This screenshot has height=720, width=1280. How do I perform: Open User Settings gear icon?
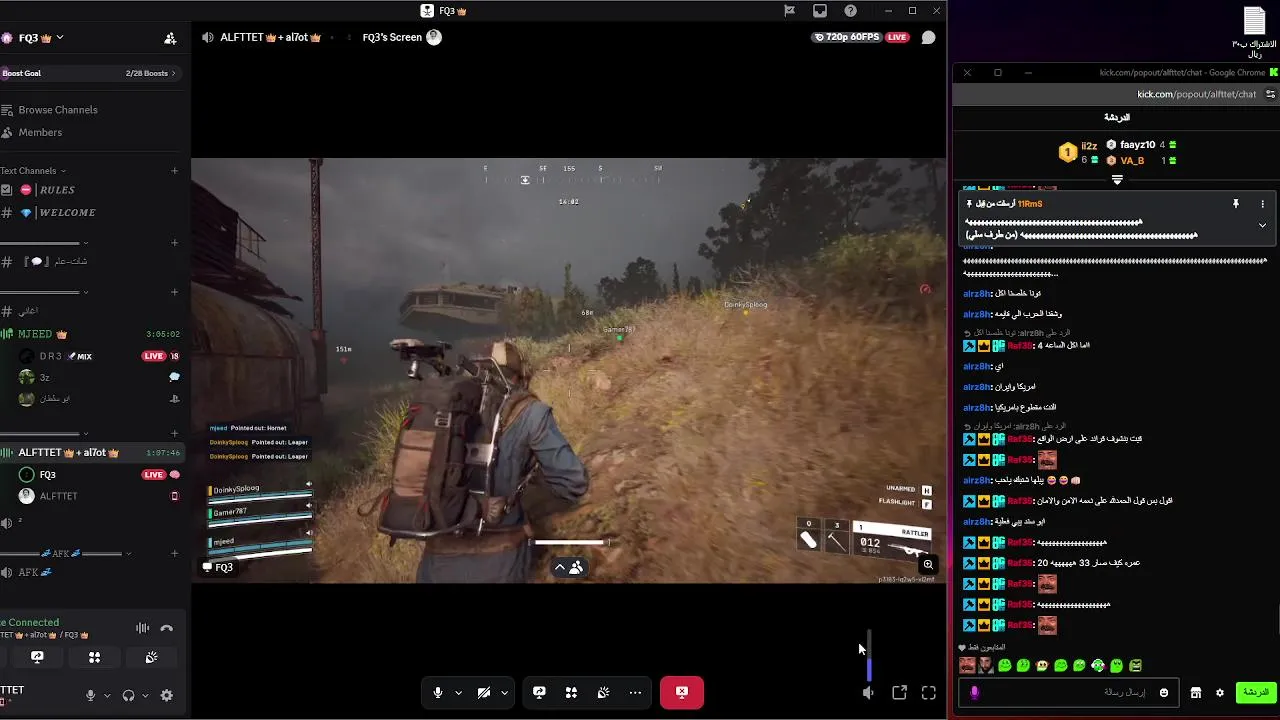[x=167, y=695]
